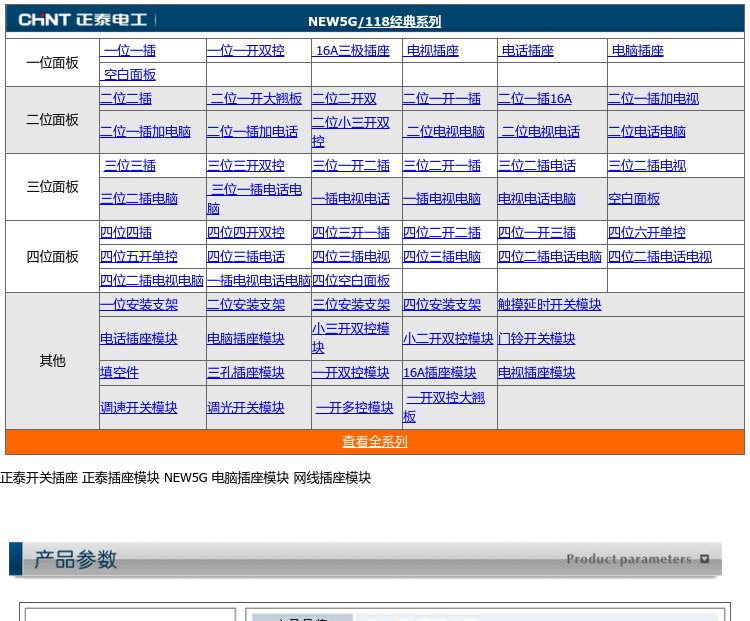Select the 四位空白面板 link

pos(351,280)
